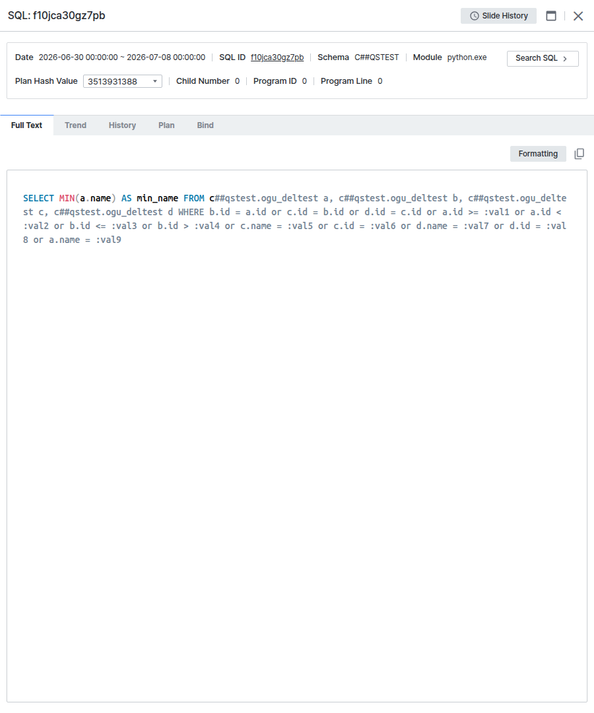Open the Slide History button
This screenshot has width=594, height=713.
(x=498, y=16)
